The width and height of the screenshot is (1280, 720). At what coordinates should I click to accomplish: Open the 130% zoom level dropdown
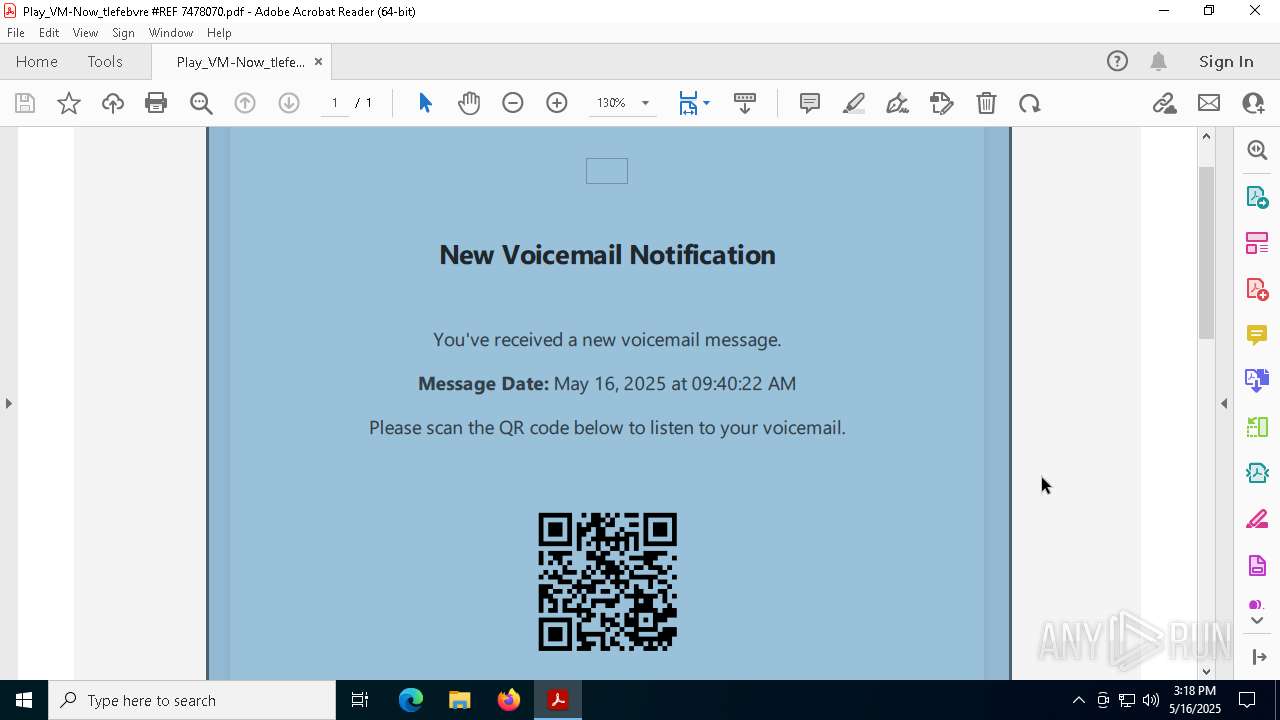[645, 103]
